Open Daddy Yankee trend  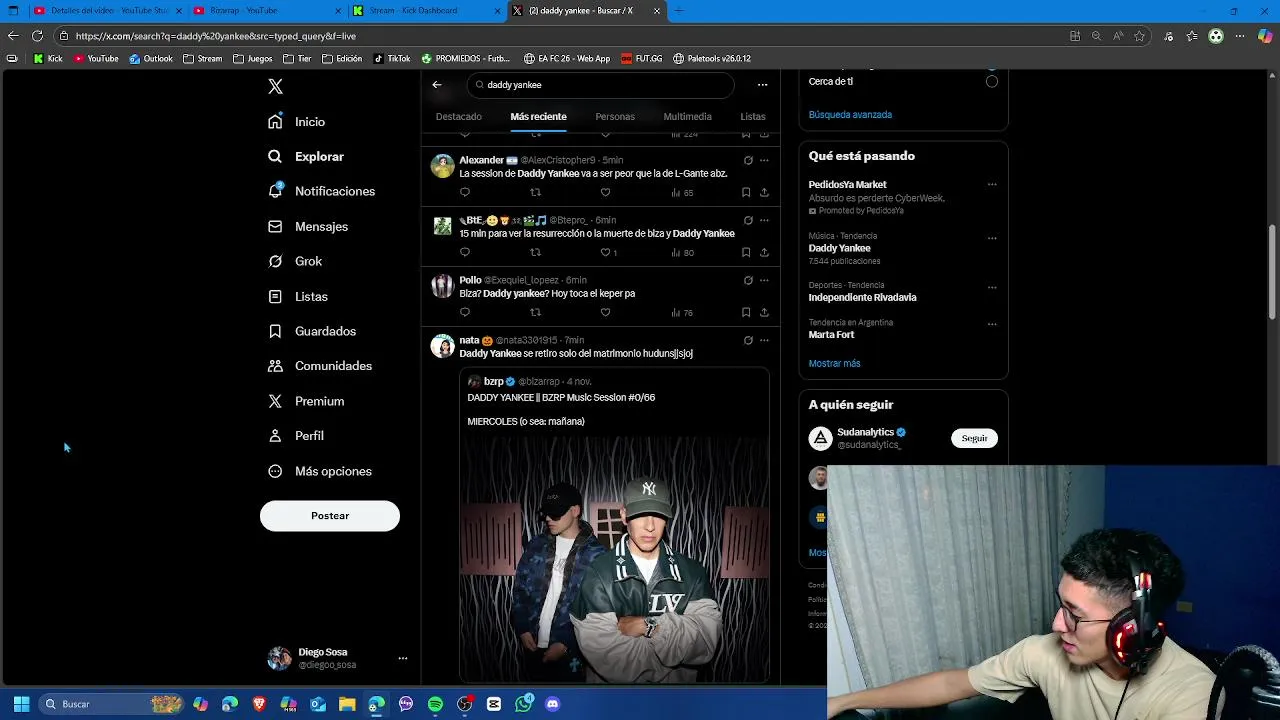tap(840, 248)
